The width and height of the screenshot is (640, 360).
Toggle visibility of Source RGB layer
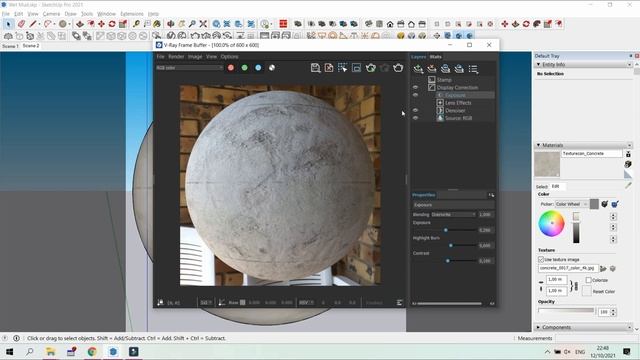pos(416,118)
